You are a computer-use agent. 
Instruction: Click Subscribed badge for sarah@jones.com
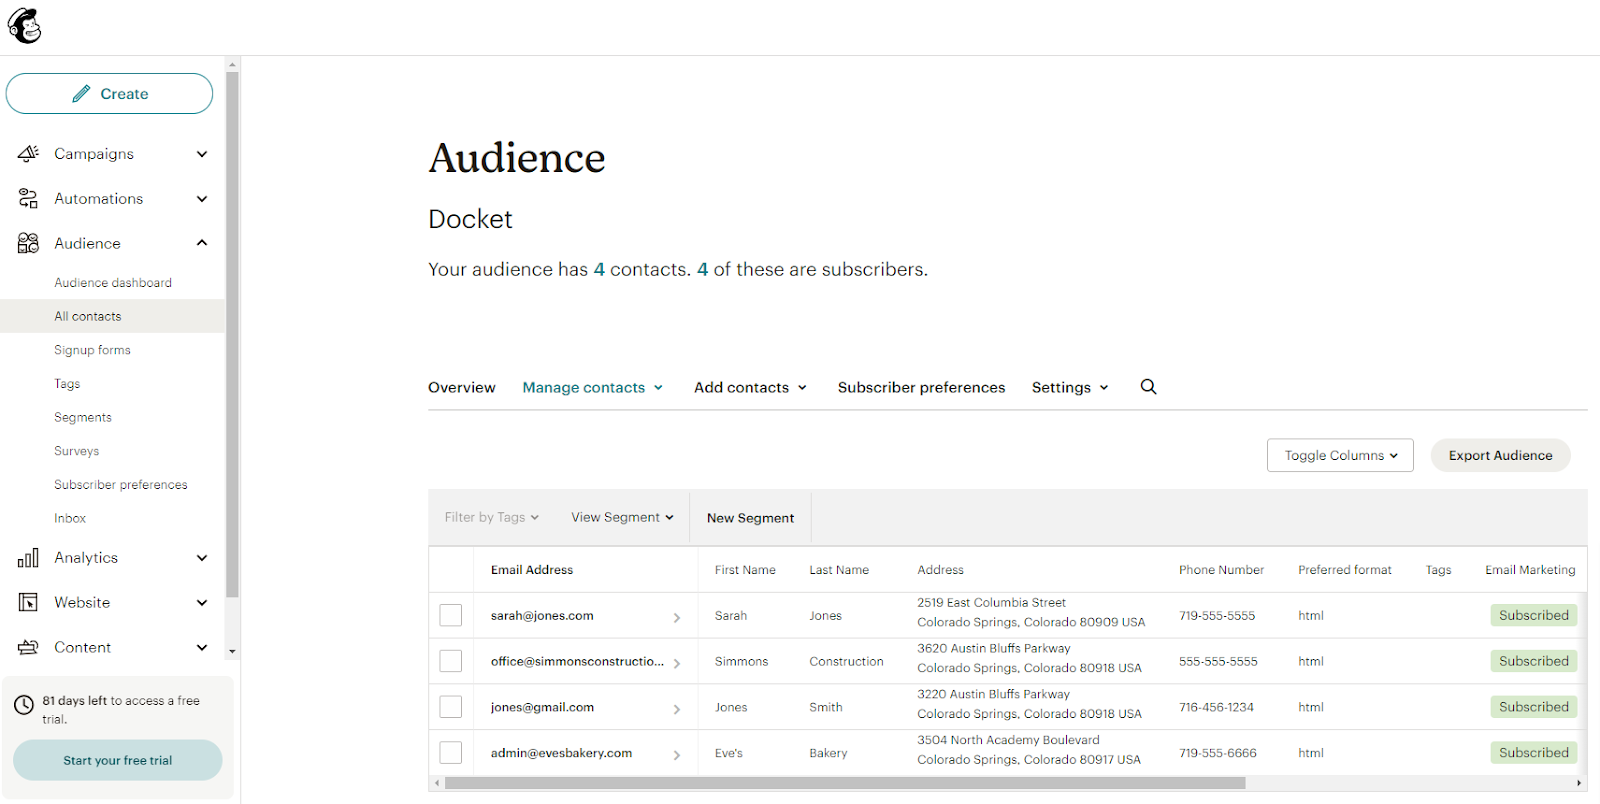pos(1533,615)
